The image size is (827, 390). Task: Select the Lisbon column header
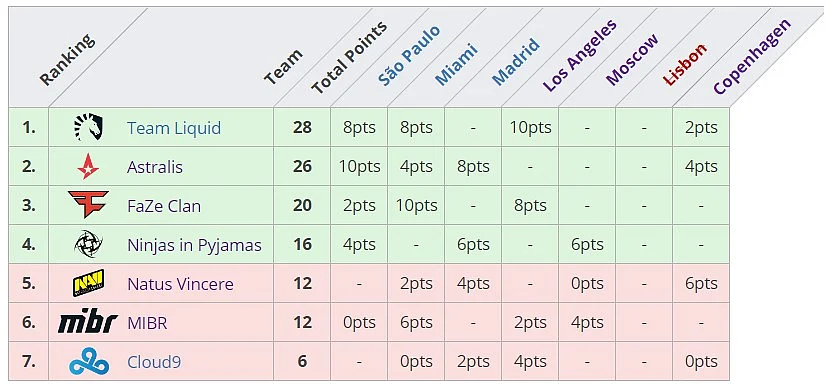[685, 64]
